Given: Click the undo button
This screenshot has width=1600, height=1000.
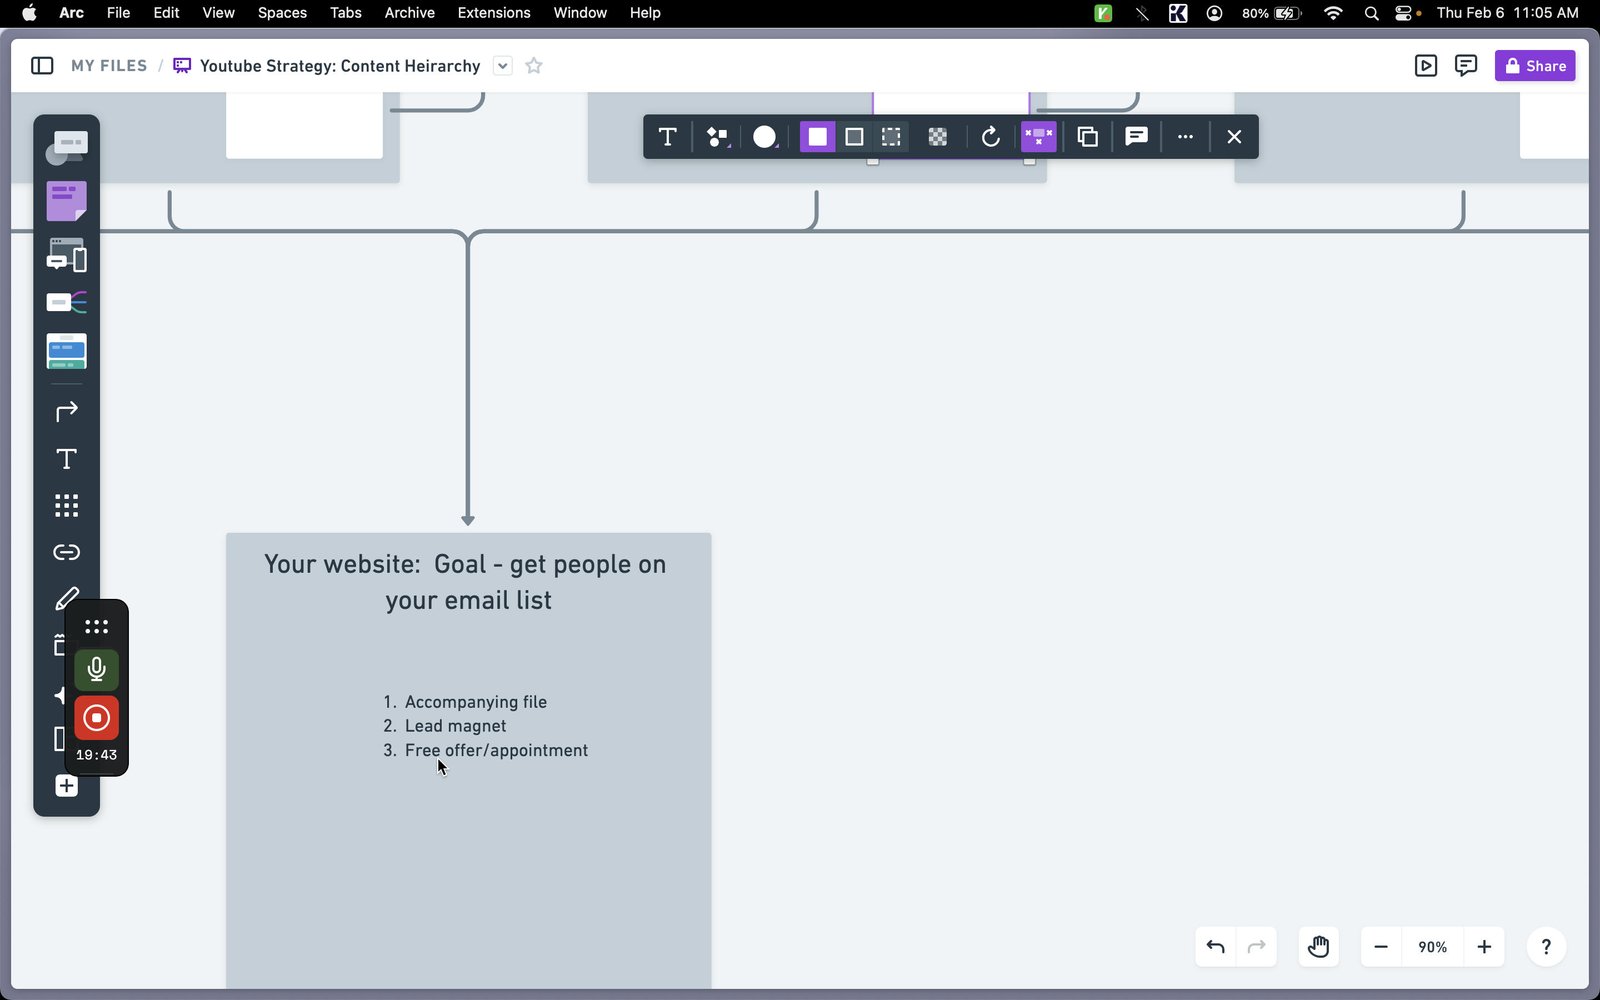Looking at the screenshot, I should pos(1216,947).
